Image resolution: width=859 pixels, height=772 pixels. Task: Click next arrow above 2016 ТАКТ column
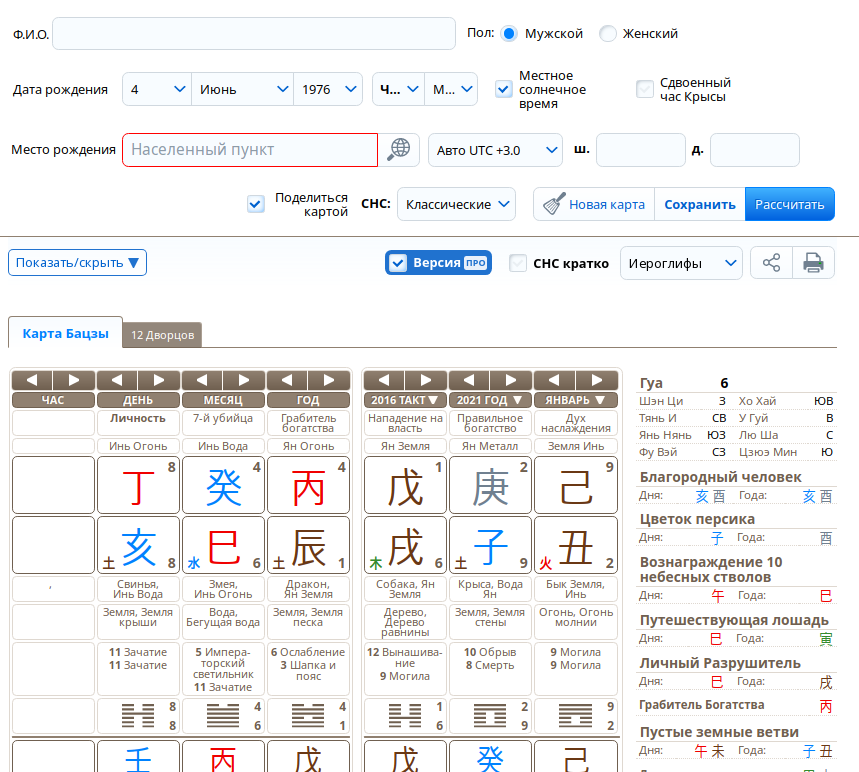click(x=426, y=380)
